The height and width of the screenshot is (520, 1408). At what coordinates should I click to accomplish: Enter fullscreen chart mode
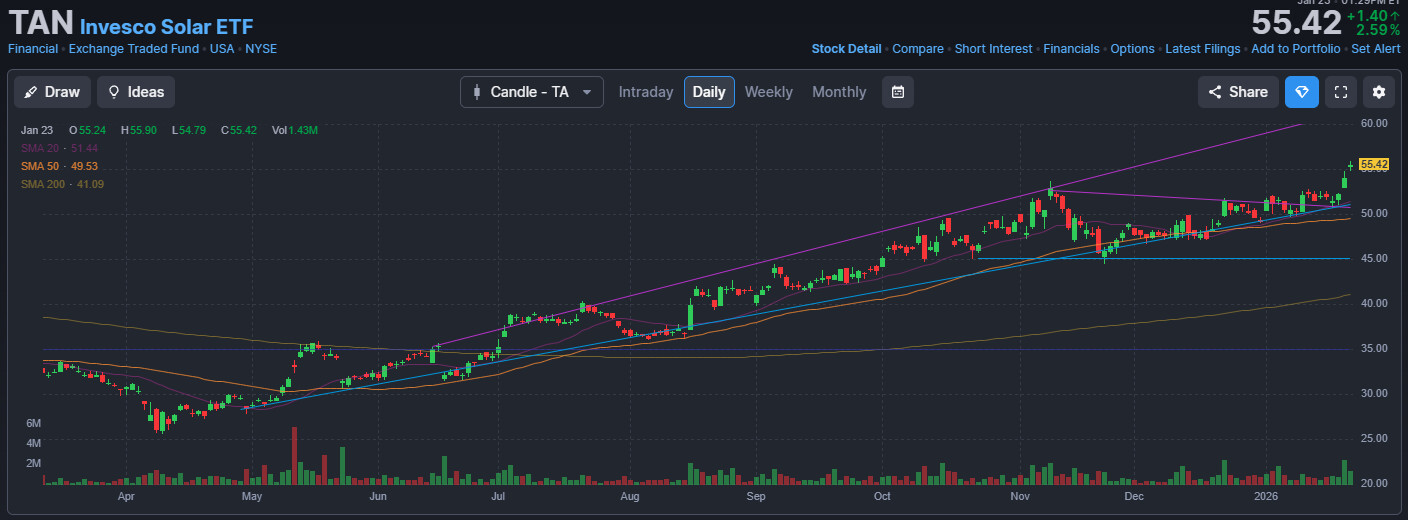click(x=1341, y=92)
